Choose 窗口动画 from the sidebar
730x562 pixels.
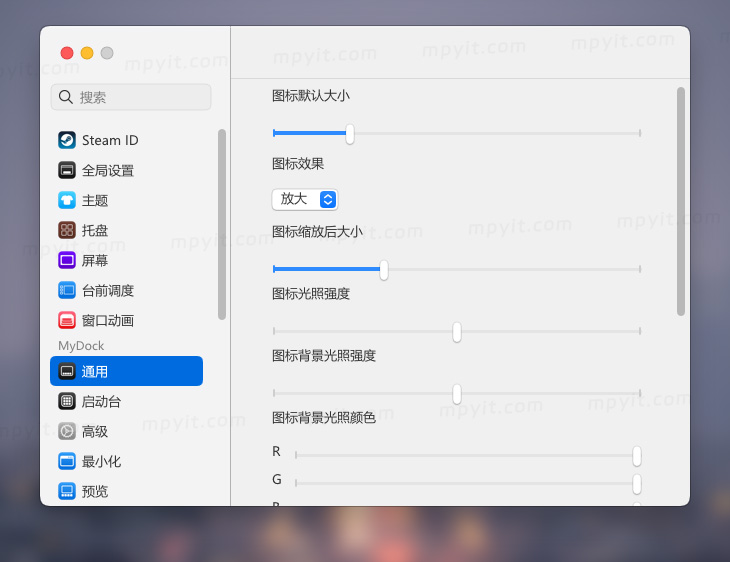108,320
